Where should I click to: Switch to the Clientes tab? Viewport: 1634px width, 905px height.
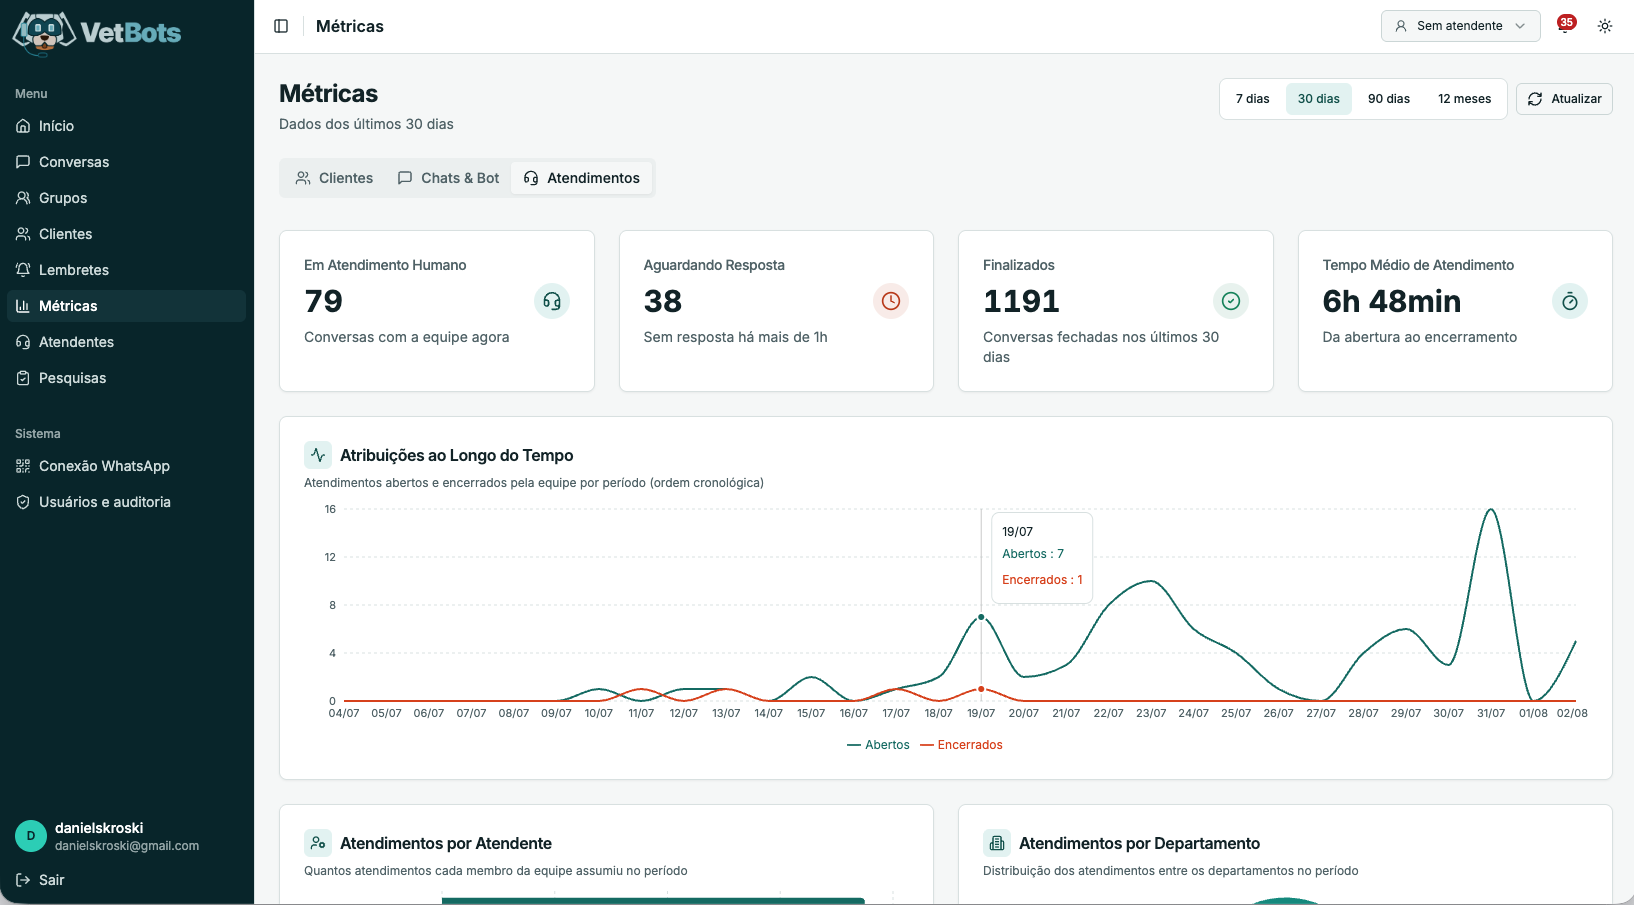tap(334, 178)
